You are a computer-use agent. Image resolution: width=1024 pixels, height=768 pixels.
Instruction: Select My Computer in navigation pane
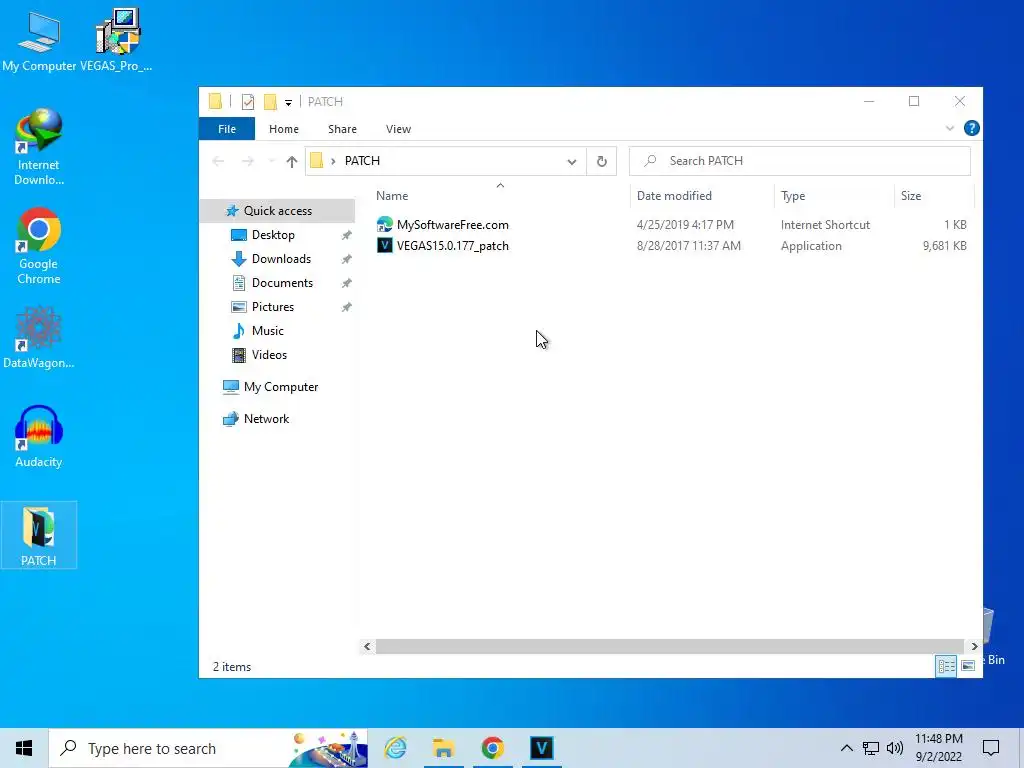[281, 387]
